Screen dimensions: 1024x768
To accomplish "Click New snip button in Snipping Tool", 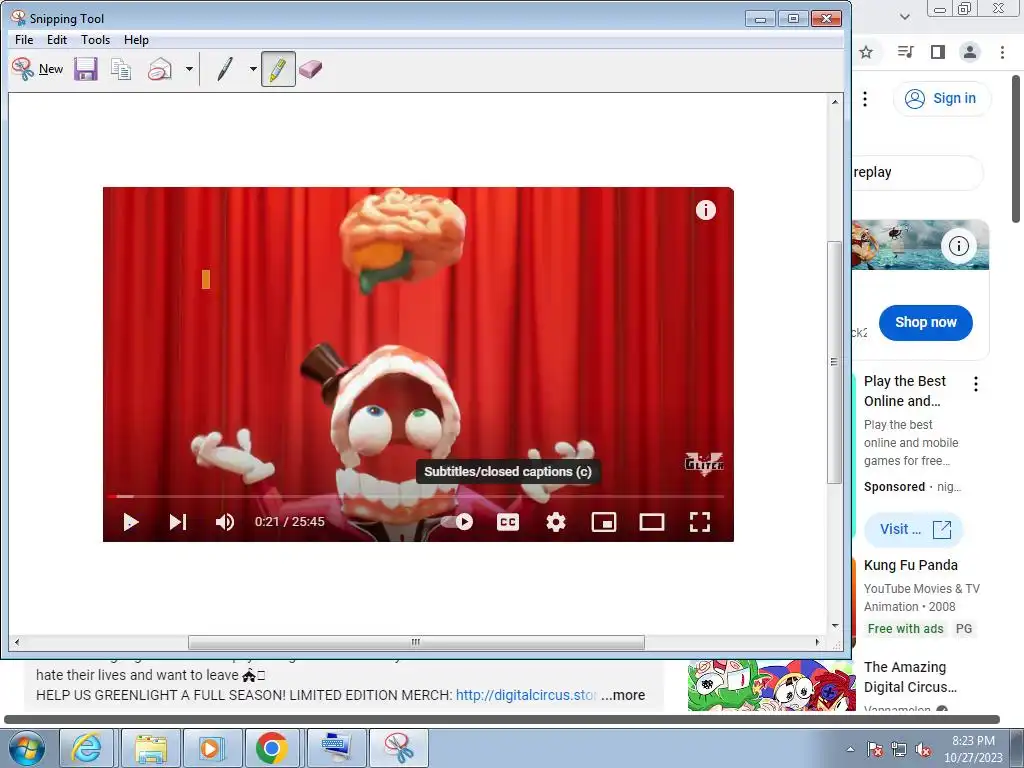I will pyautogui.click(x=37, y=69).
